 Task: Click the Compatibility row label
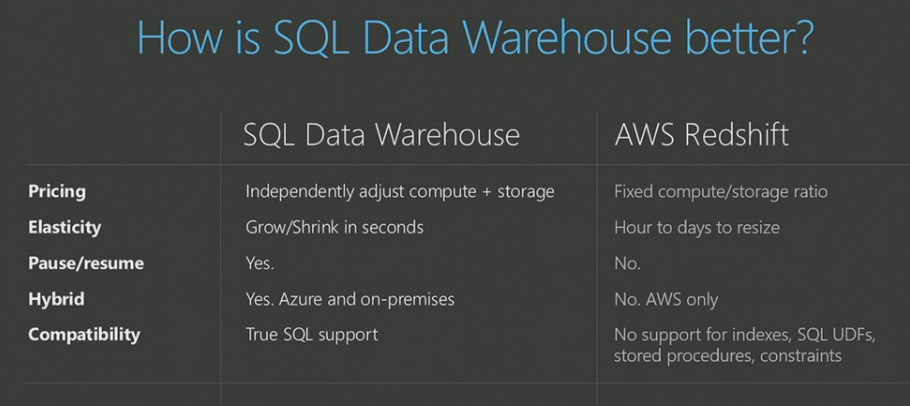point(84,334)
